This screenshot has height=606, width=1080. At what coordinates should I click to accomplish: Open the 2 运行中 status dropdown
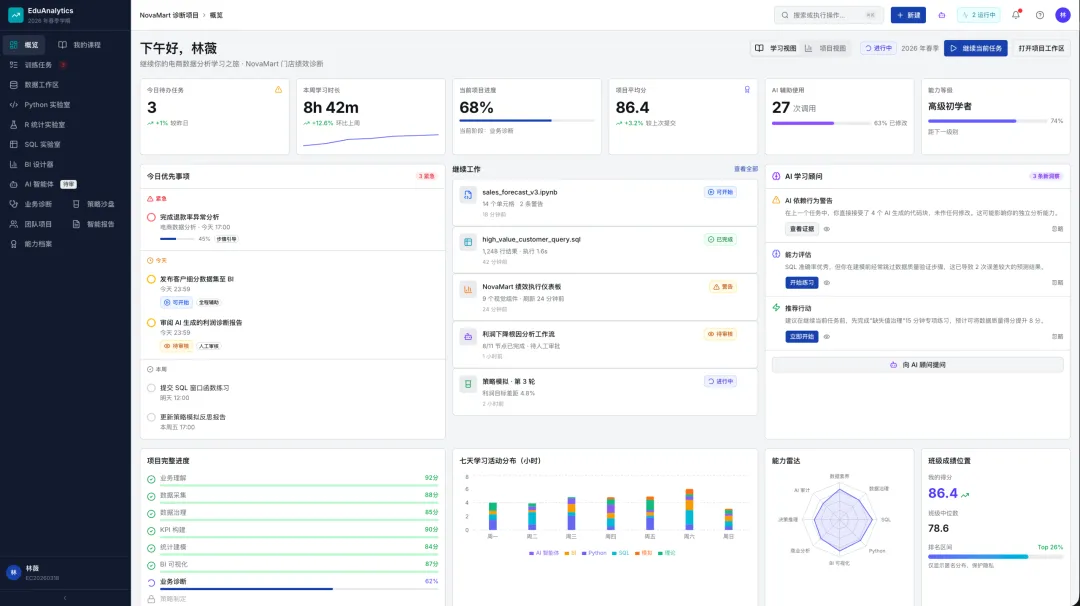point(979,14)
